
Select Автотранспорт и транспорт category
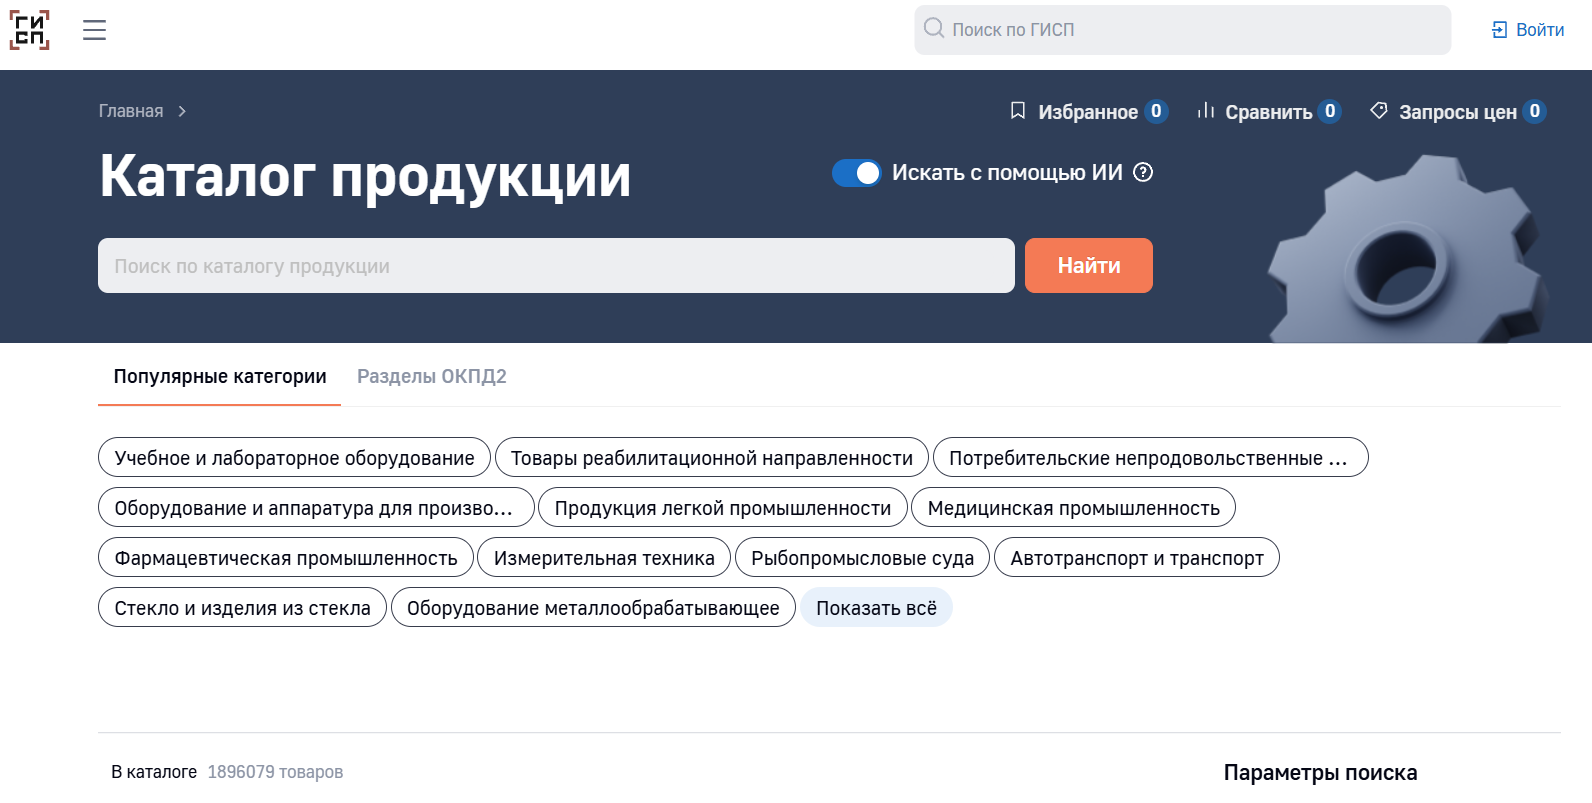click(x=1137, y=557)
